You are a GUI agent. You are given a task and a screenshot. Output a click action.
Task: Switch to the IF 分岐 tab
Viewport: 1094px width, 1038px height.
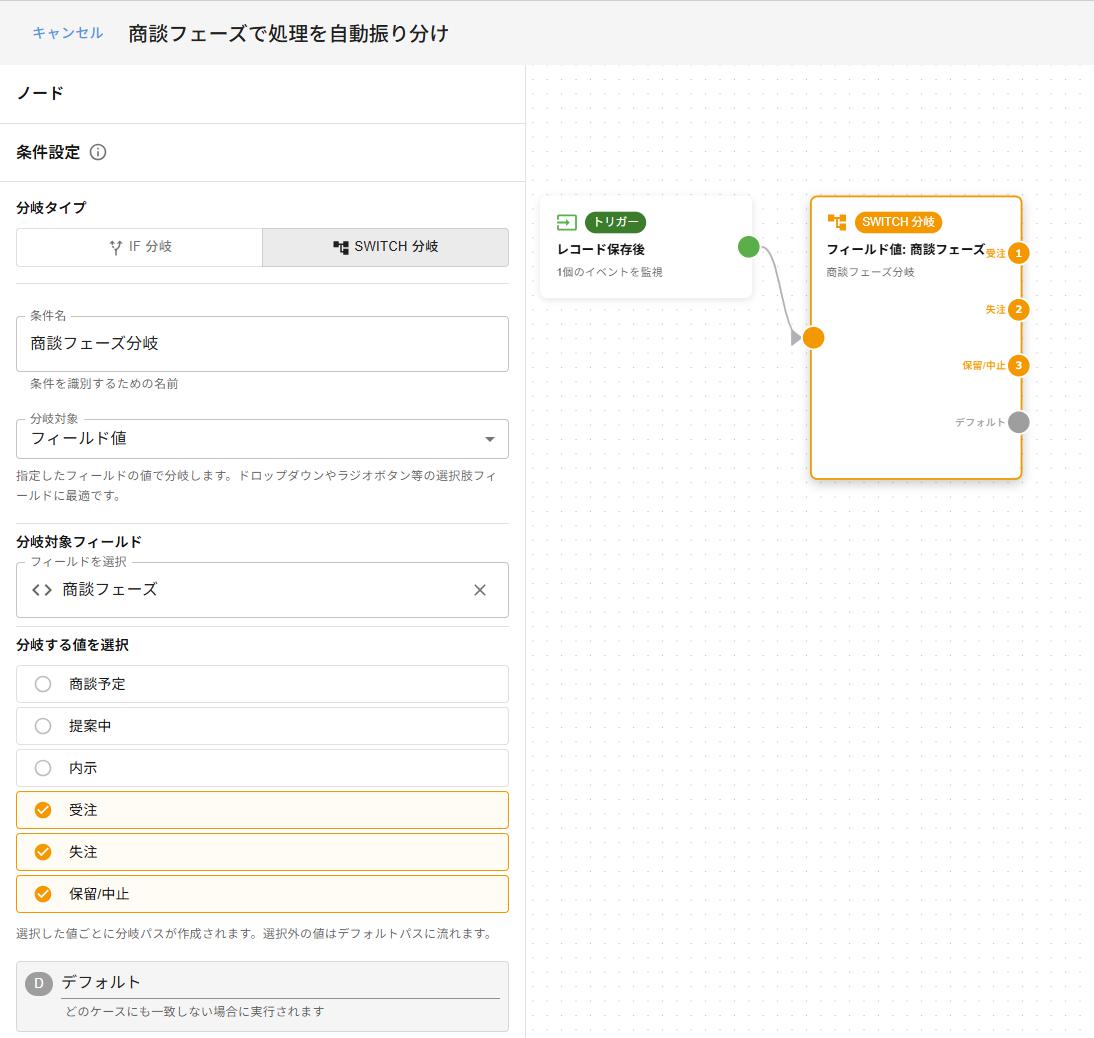(140, 247)
